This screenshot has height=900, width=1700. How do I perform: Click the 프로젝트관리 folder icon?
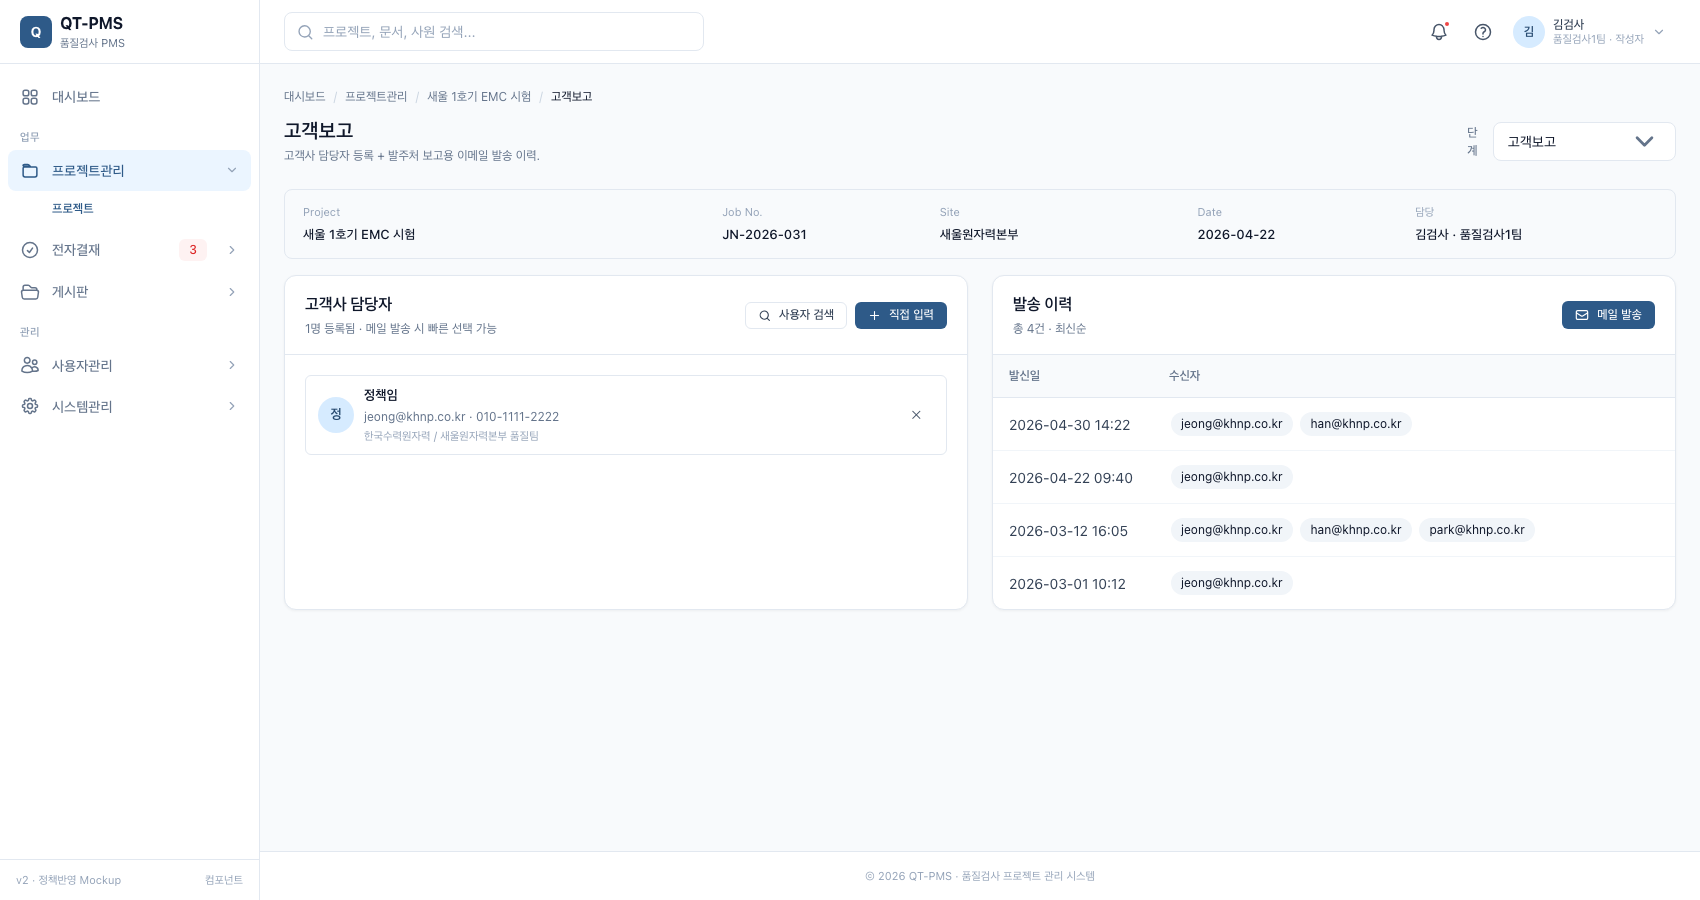30,171
